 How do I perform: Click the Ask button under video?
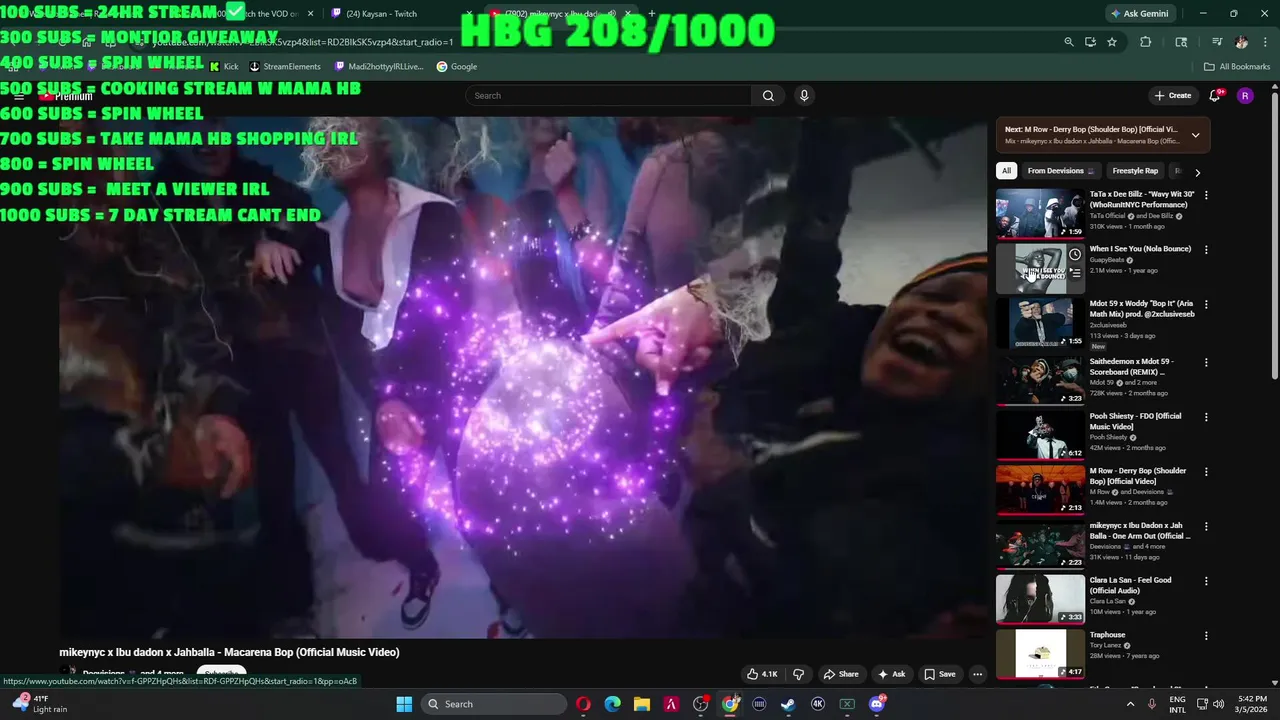(891, 674)
